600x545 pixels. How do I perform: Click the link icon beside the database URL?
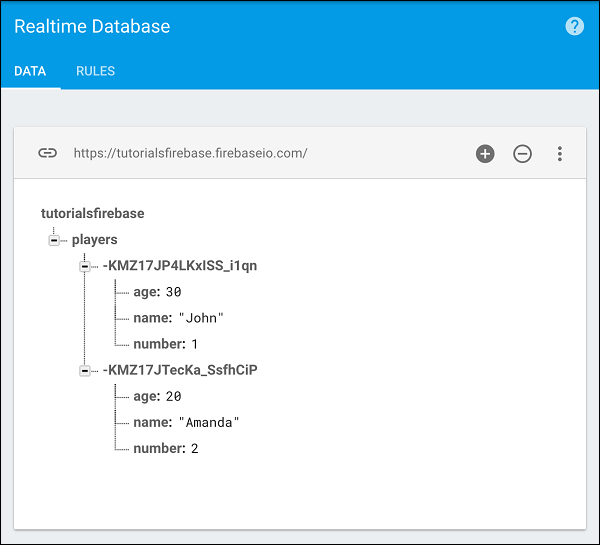[x=47, y=153]
